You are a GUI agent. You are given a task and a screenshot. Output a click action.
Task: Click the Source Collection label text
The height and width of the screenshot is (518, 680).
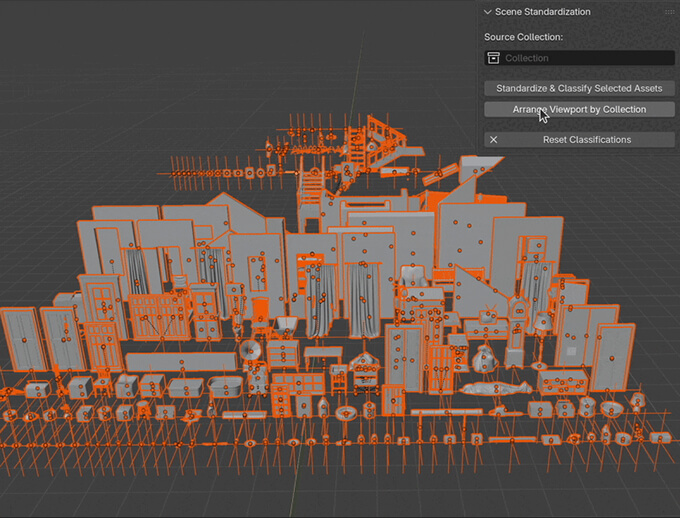pos(524,37)
